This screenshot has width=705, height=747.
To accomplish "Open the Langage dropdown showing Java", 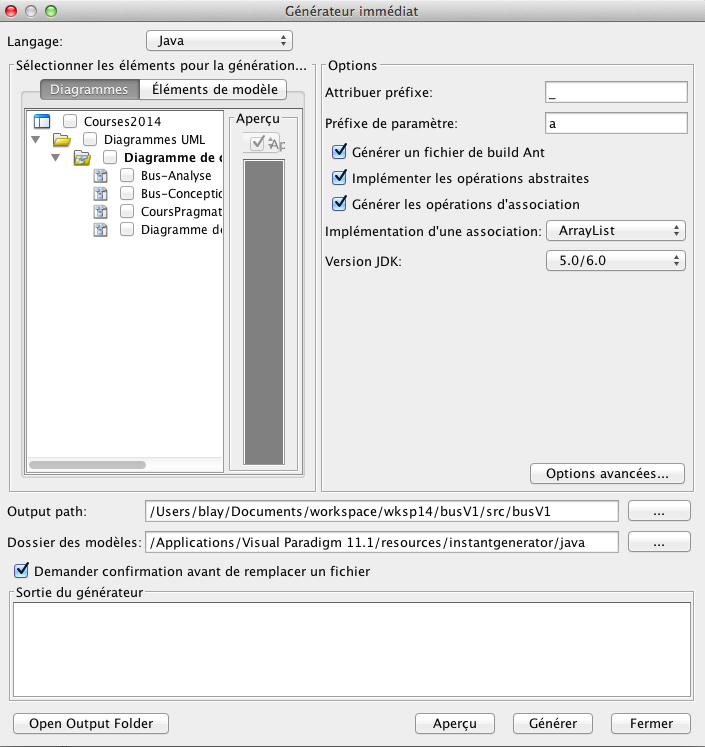I will coord(219,41).
